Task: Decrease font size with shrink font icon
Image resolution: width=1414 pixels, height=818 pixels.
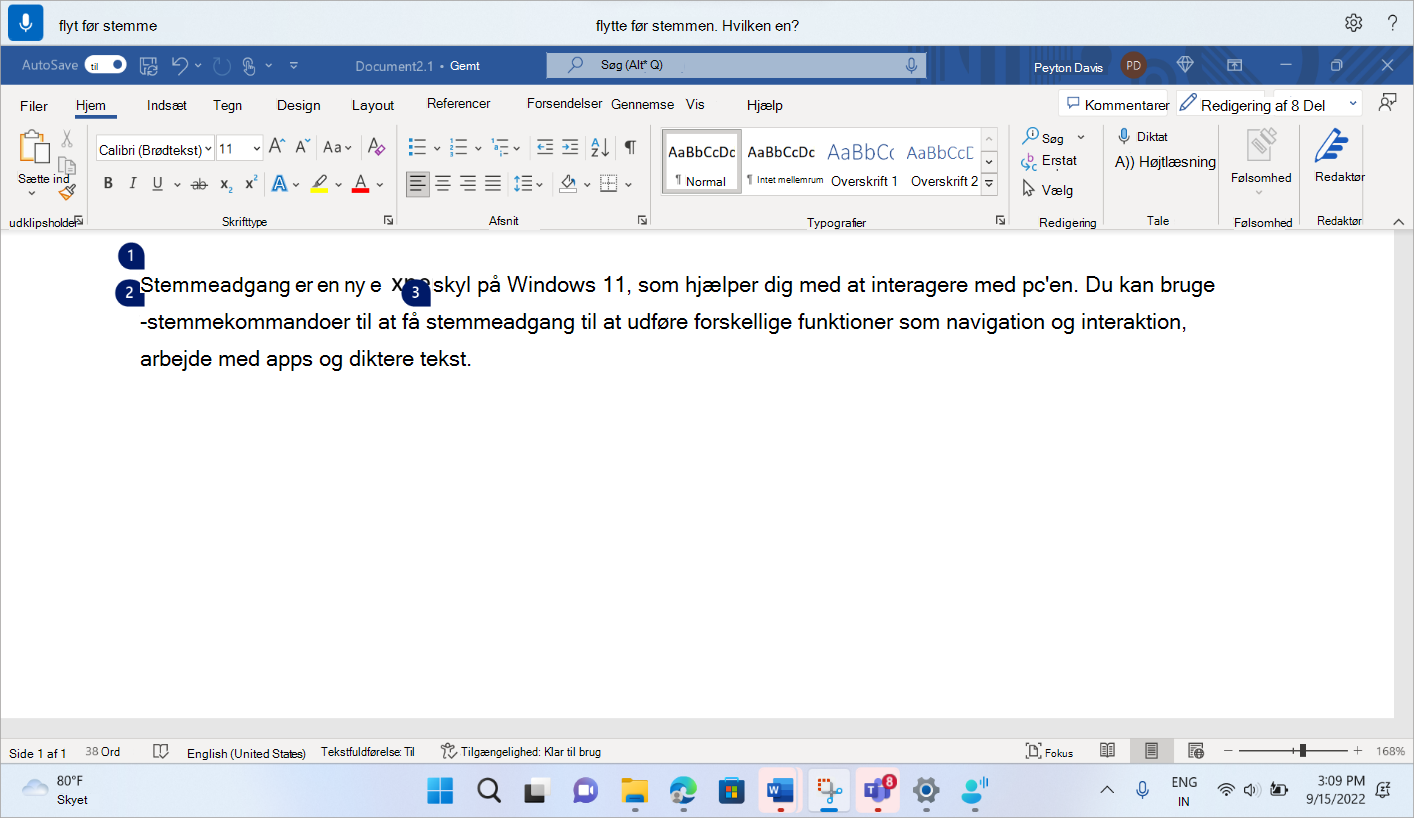Action: (x=302, y=147)
